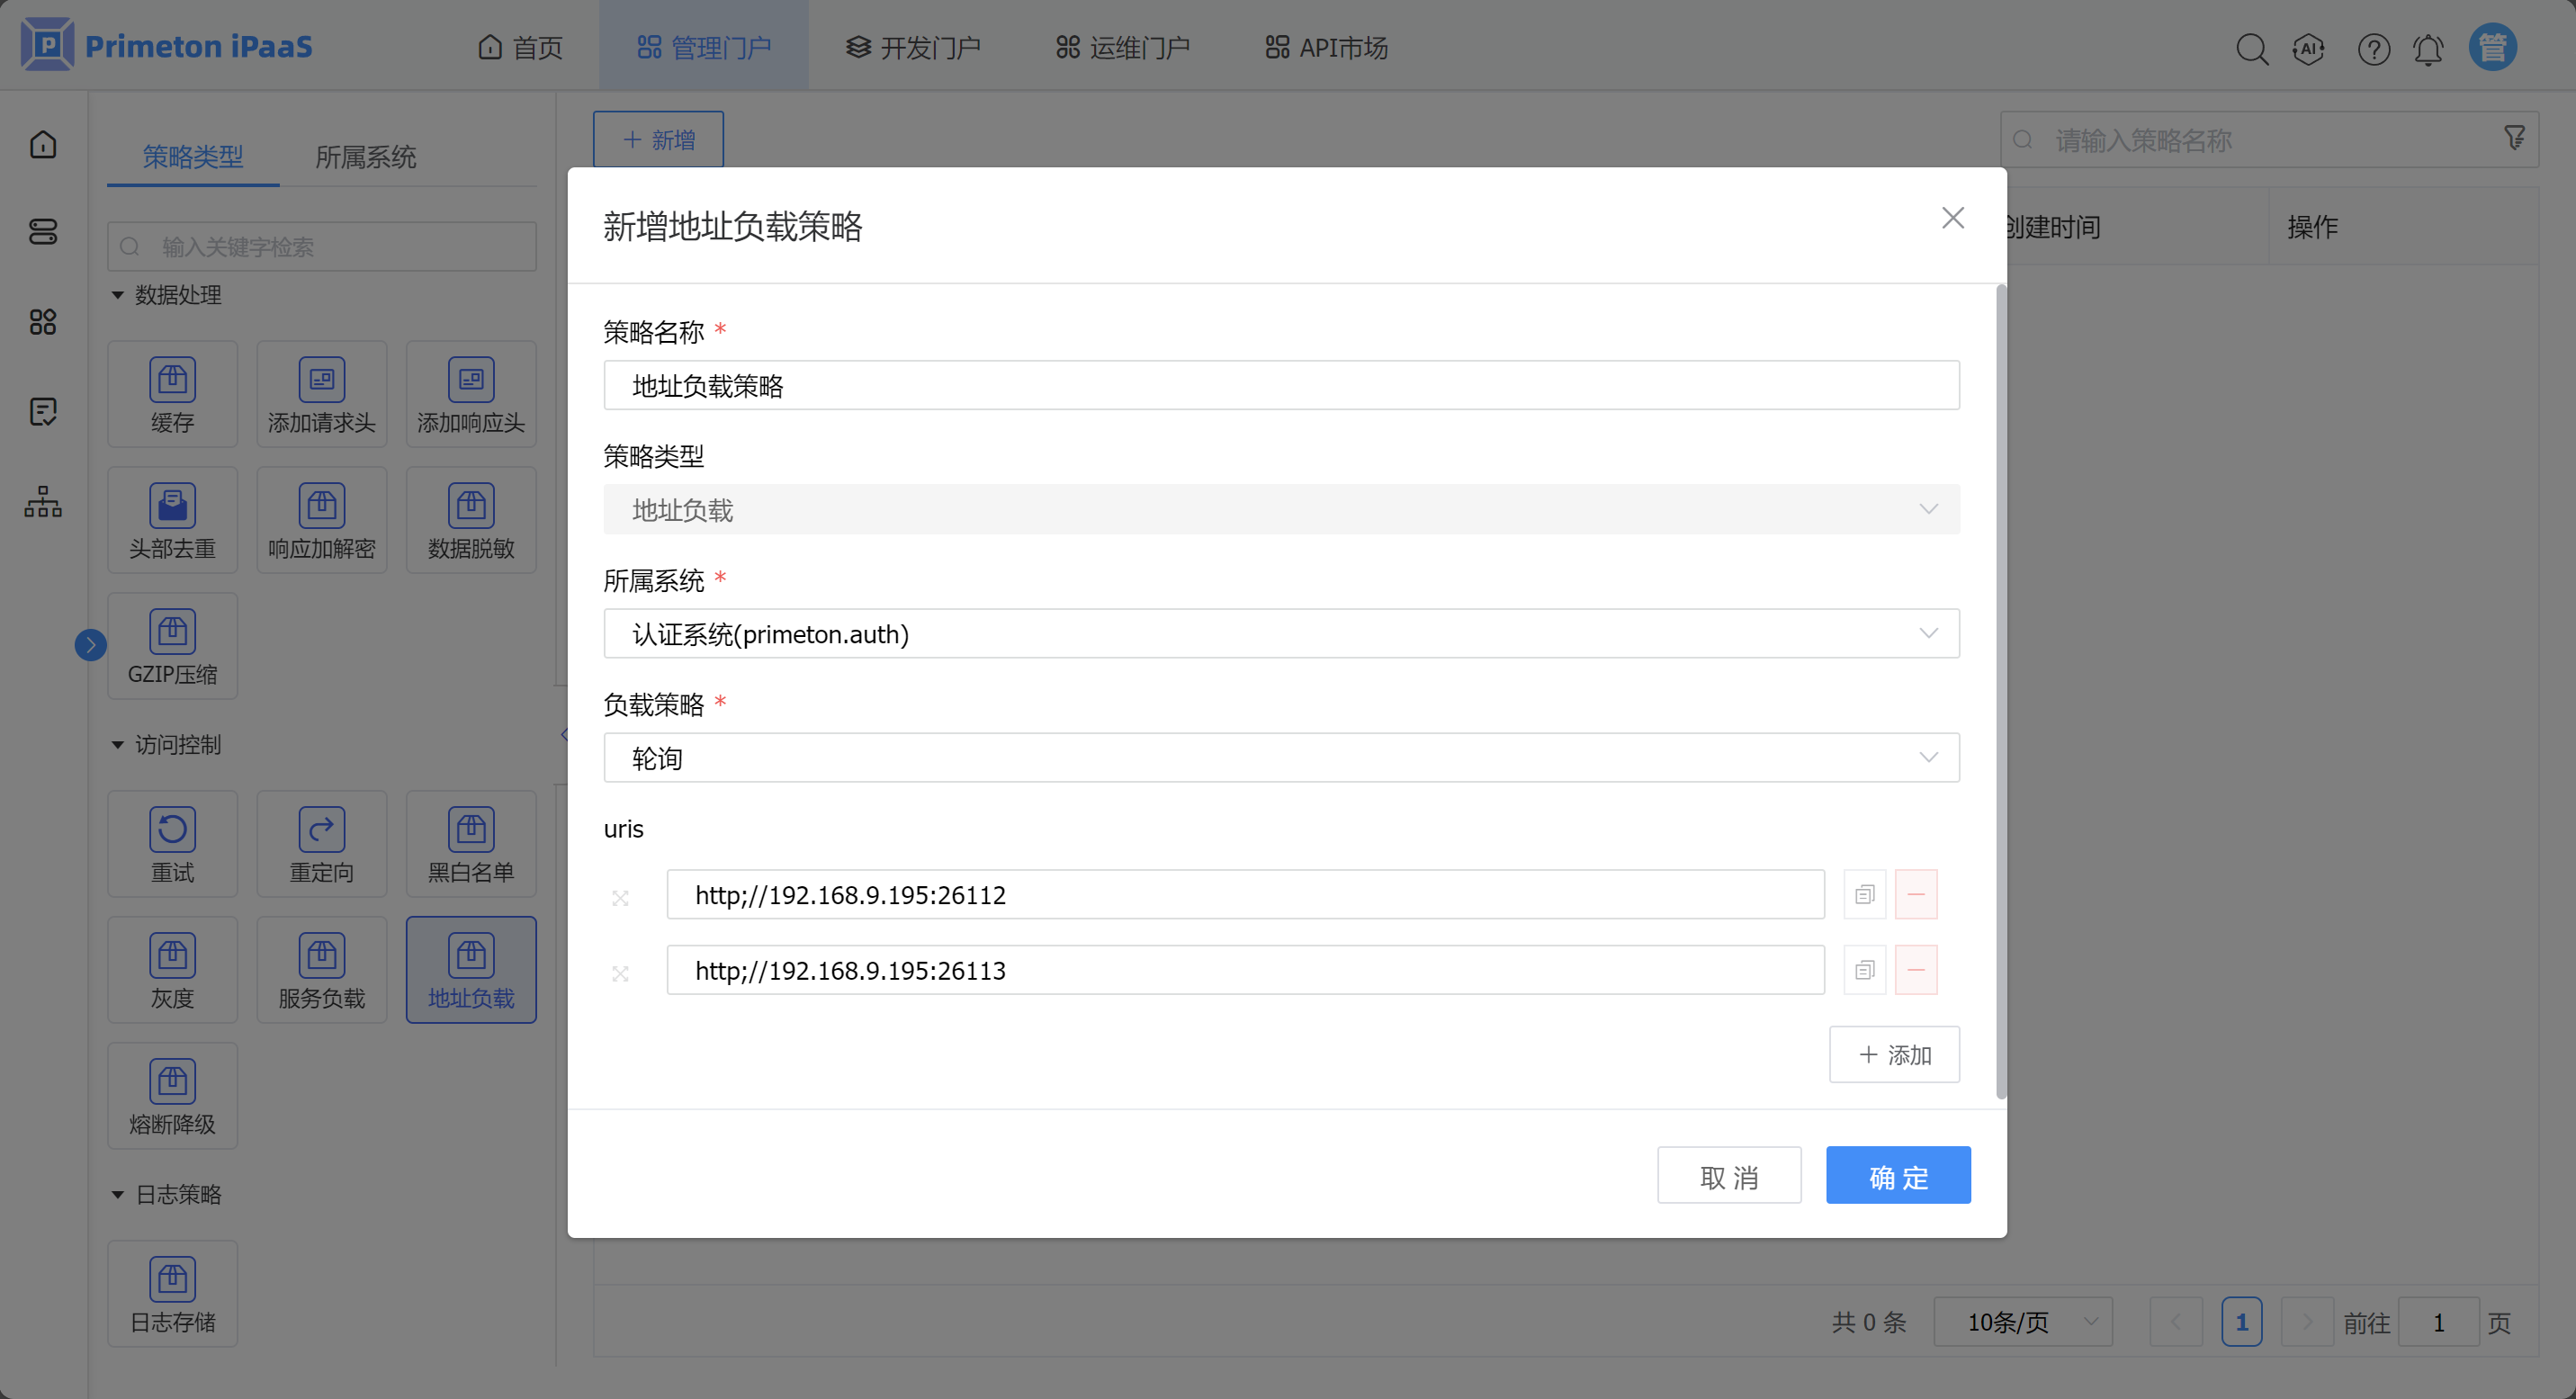Open the 所属系统 dropdown
This screenshot has width=2576, height=1399.
[1280, 633]
